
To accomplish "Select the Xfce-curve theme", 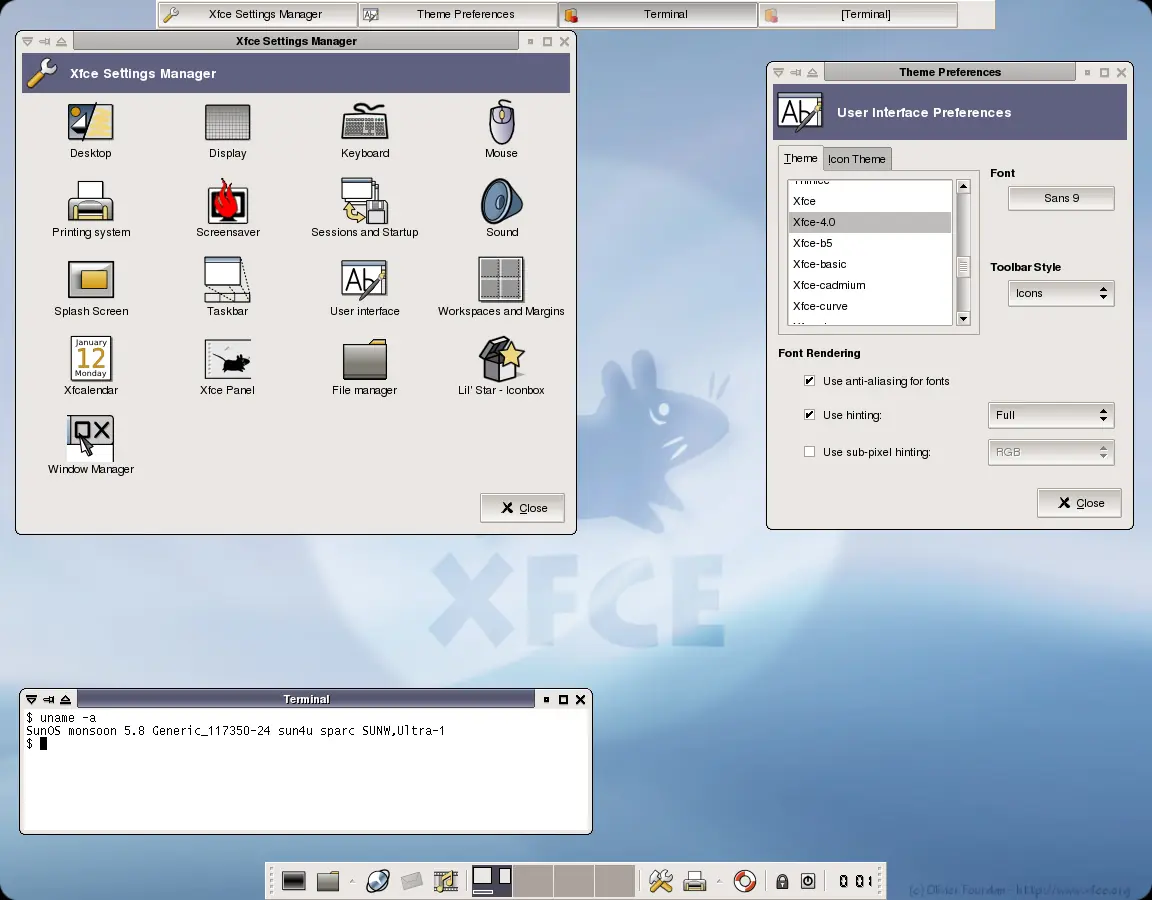I will 870,306.
